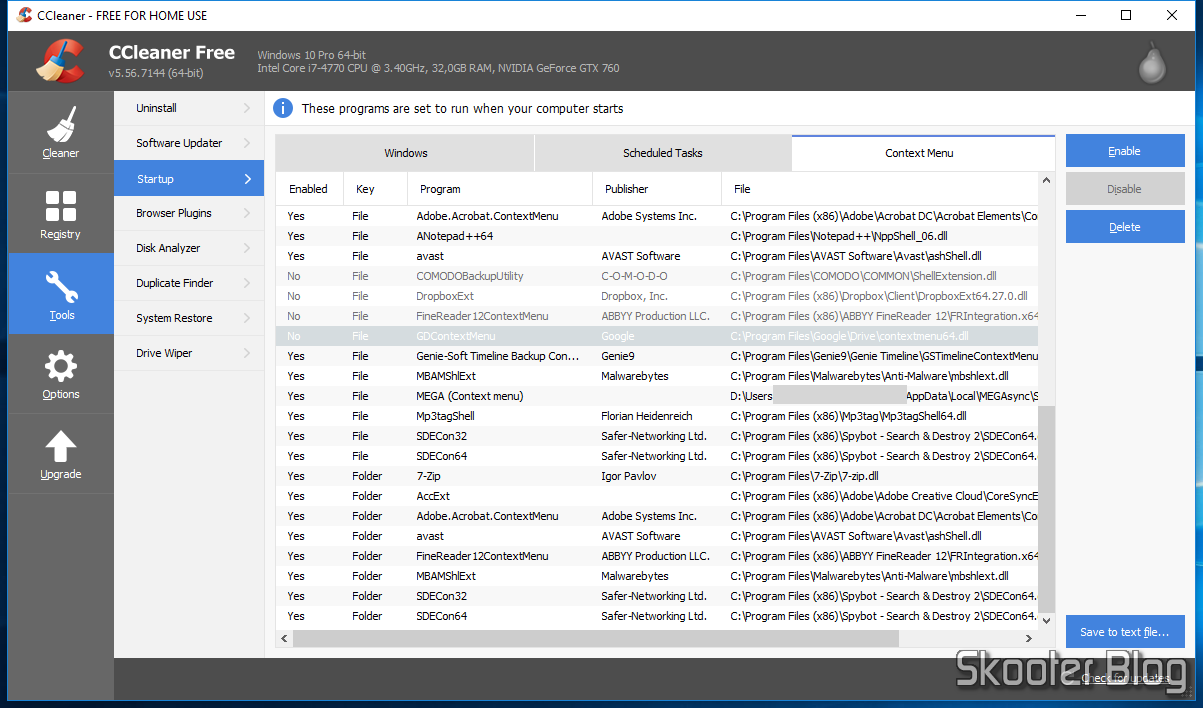Select Mp3tagShell row
1203x708 pixels.
click(658, 416)
